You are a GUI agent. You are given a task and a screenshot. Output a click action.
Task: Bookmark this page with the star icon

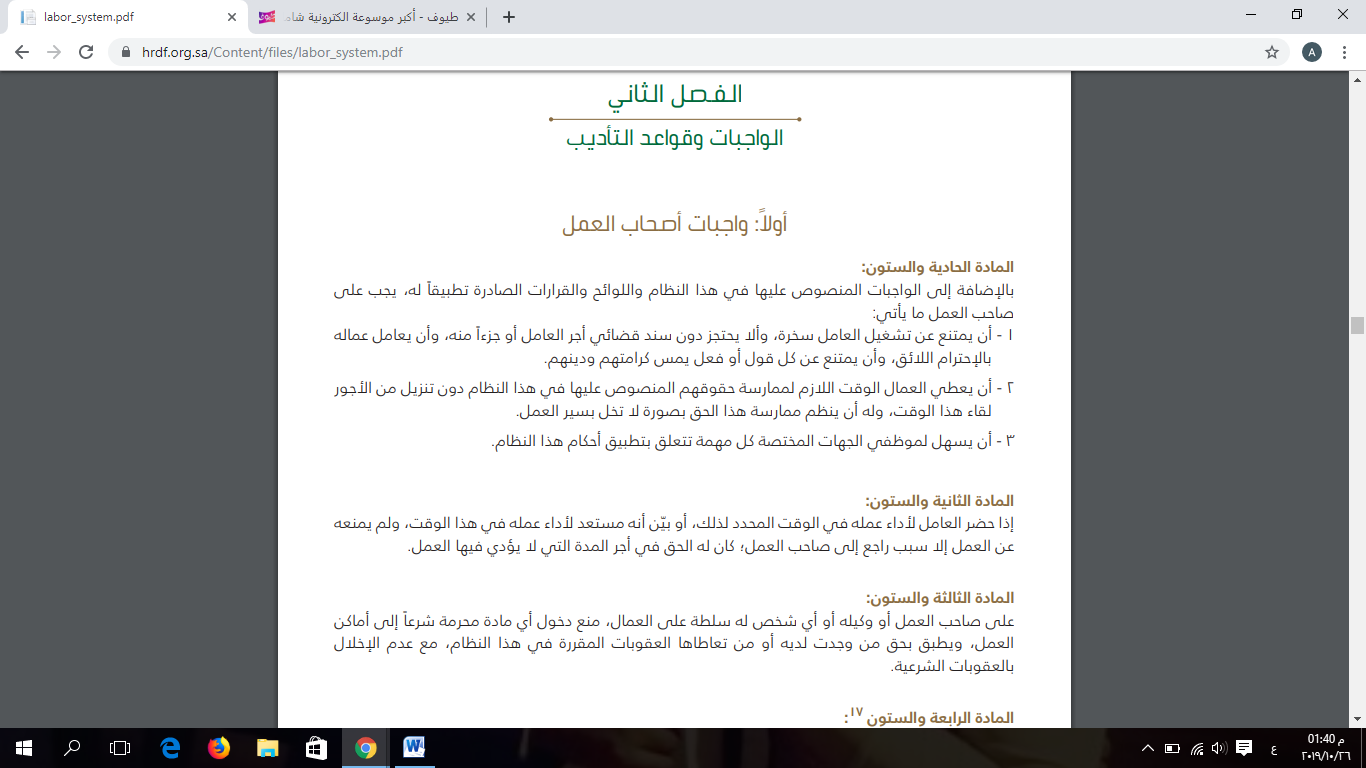click(x=1272, y=52)
